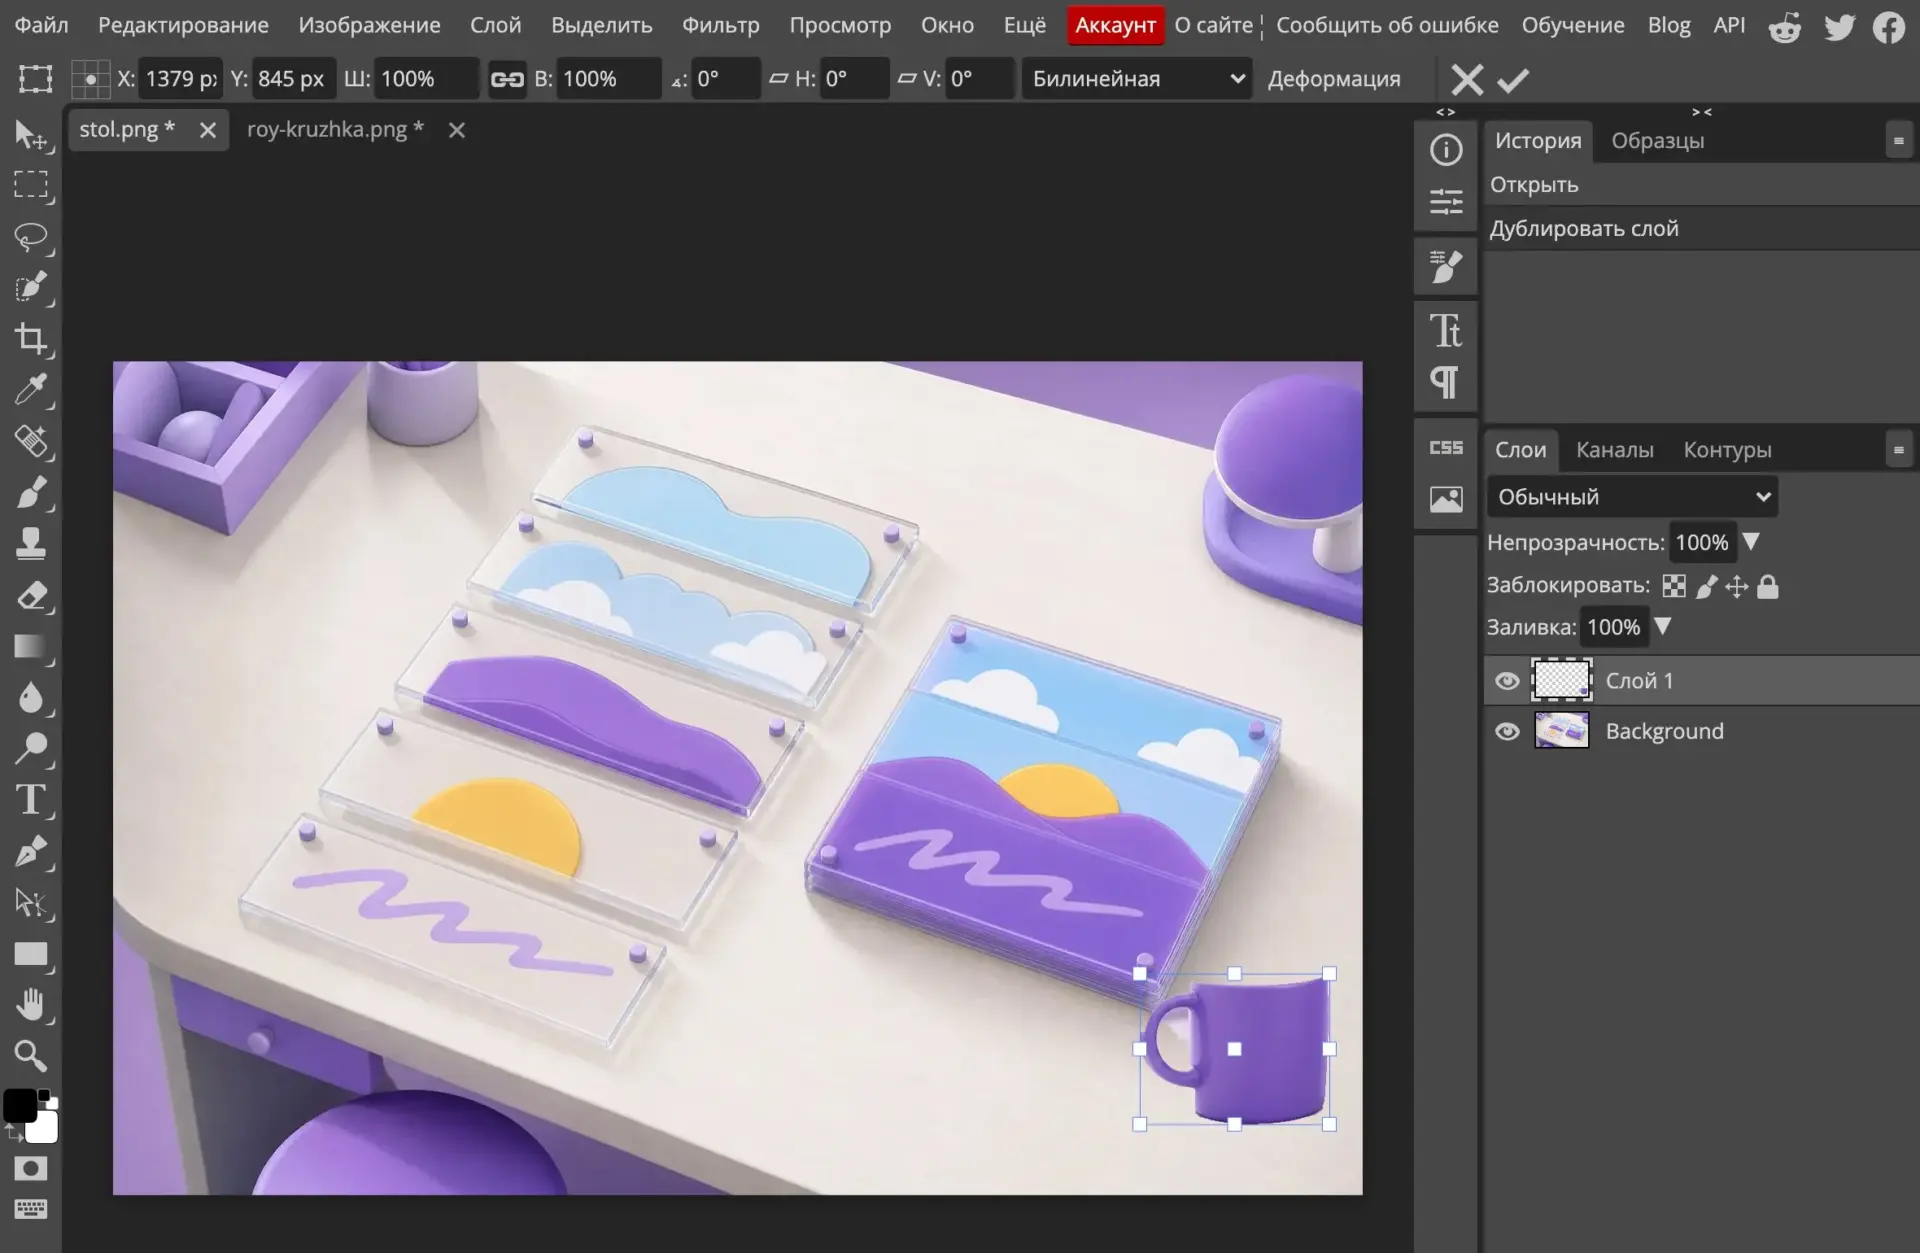The height and width of the screenshot is (1253, 1920).
Task: Open Сообщить об ошибке link
Action: click(1387, 25)
